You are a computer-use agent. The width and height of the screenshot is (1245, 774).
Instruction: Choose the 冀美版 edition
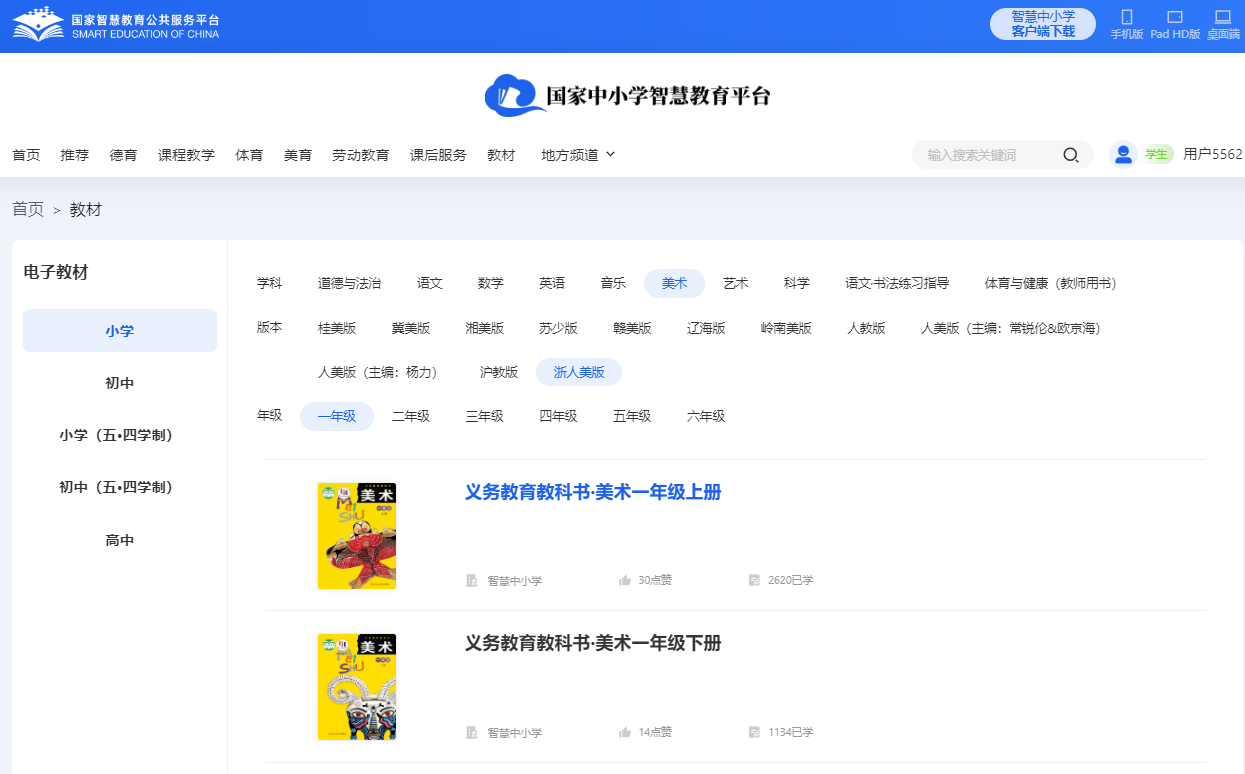click(411, 327)
